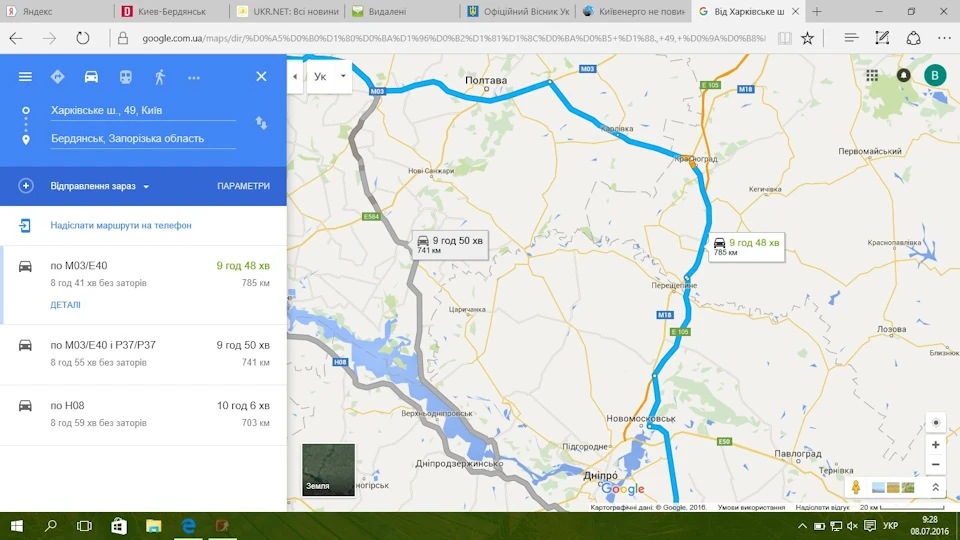Open the Ук language dropdown

click(x=329, y=77)
